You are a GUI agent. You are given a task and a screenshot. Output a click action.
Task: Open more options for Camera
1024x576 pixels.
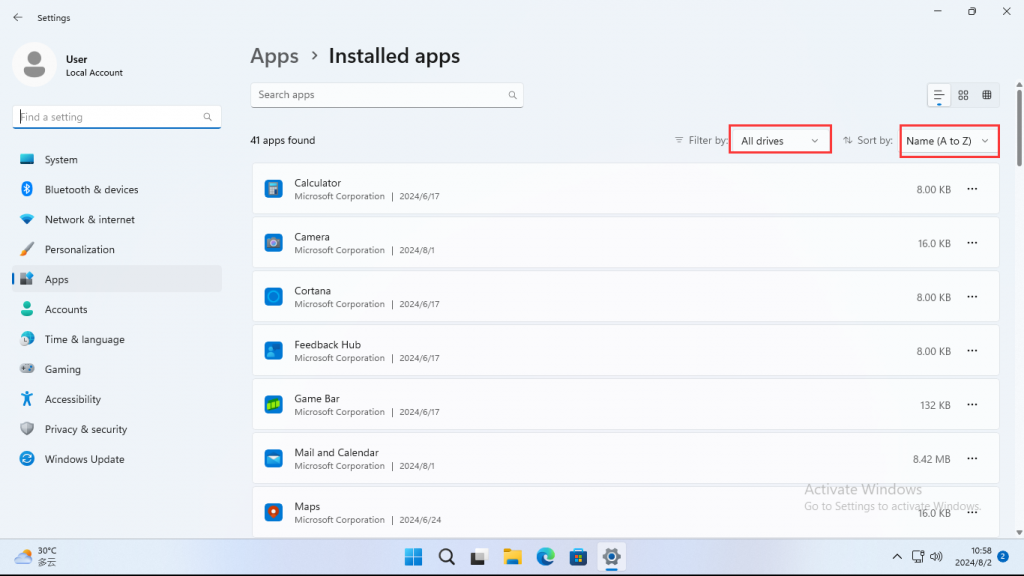972,243
